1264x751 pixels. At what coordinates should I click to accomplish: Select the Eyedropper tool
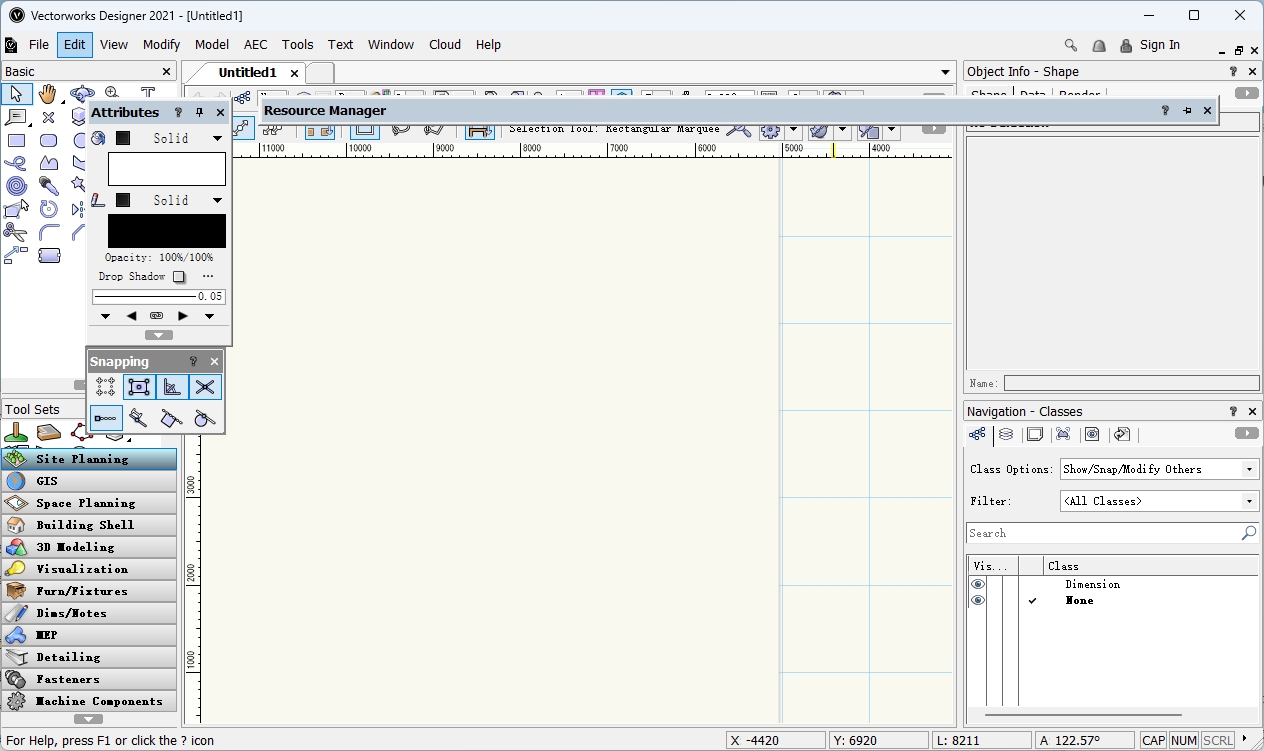[x=48, y=186]
